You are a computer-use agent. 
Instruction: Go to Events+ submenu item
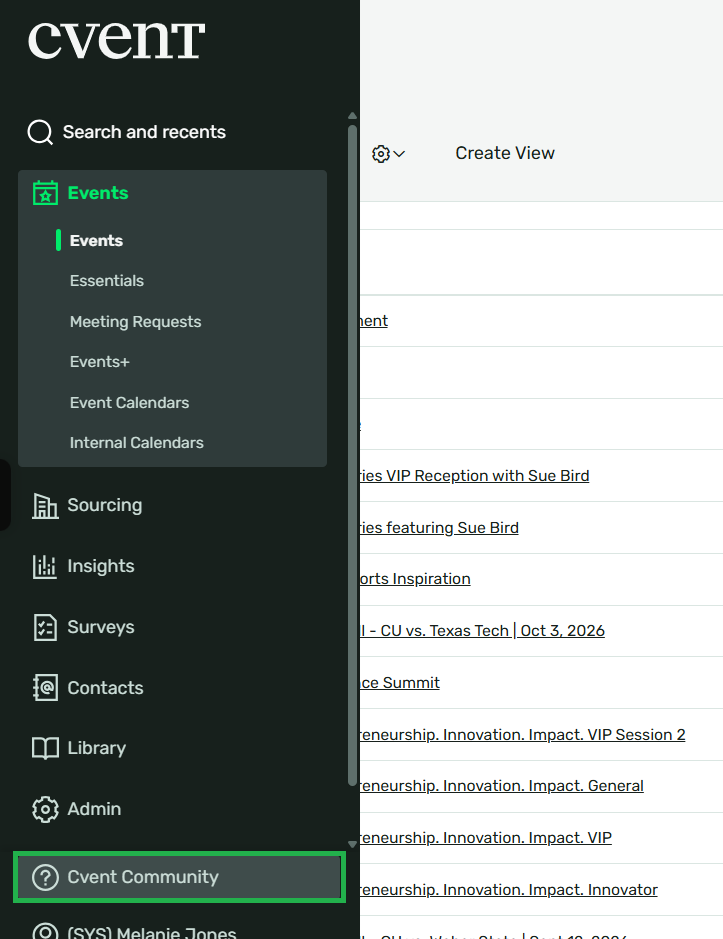tap(99, 362)
